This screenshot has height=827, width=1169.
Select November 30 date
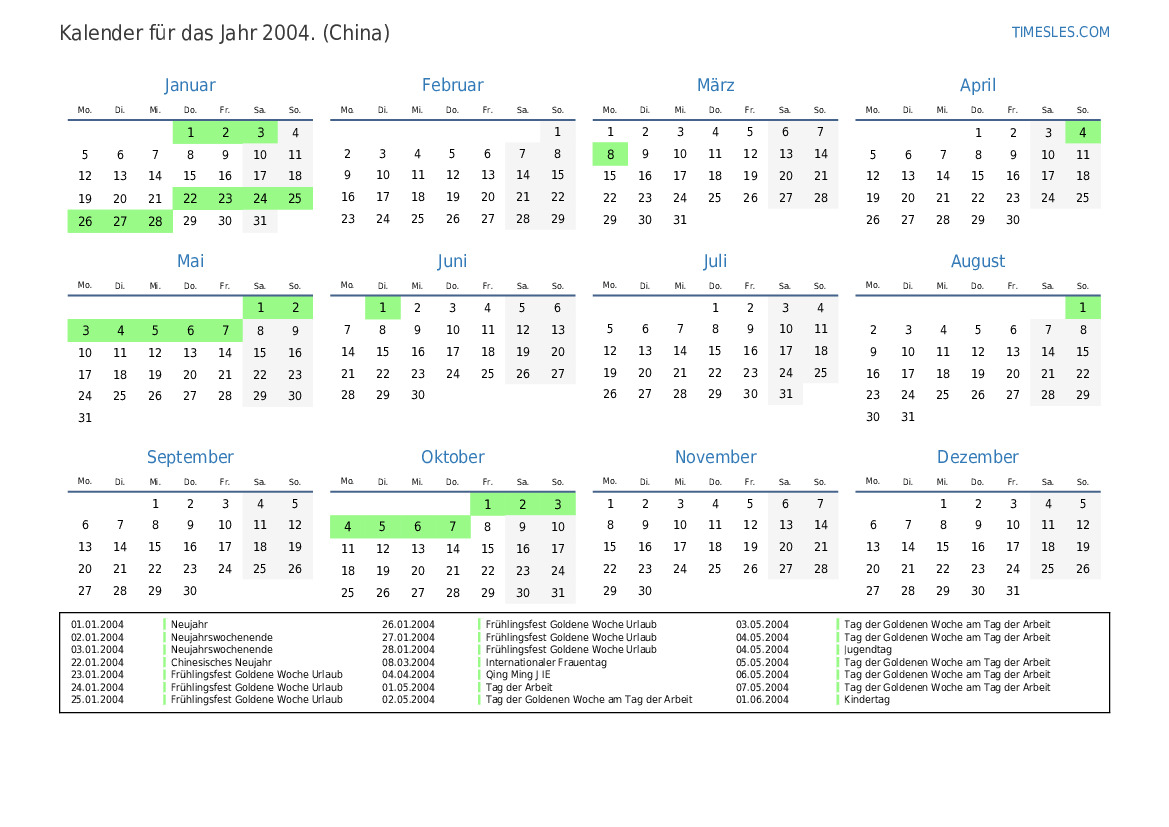coord(645,591)
